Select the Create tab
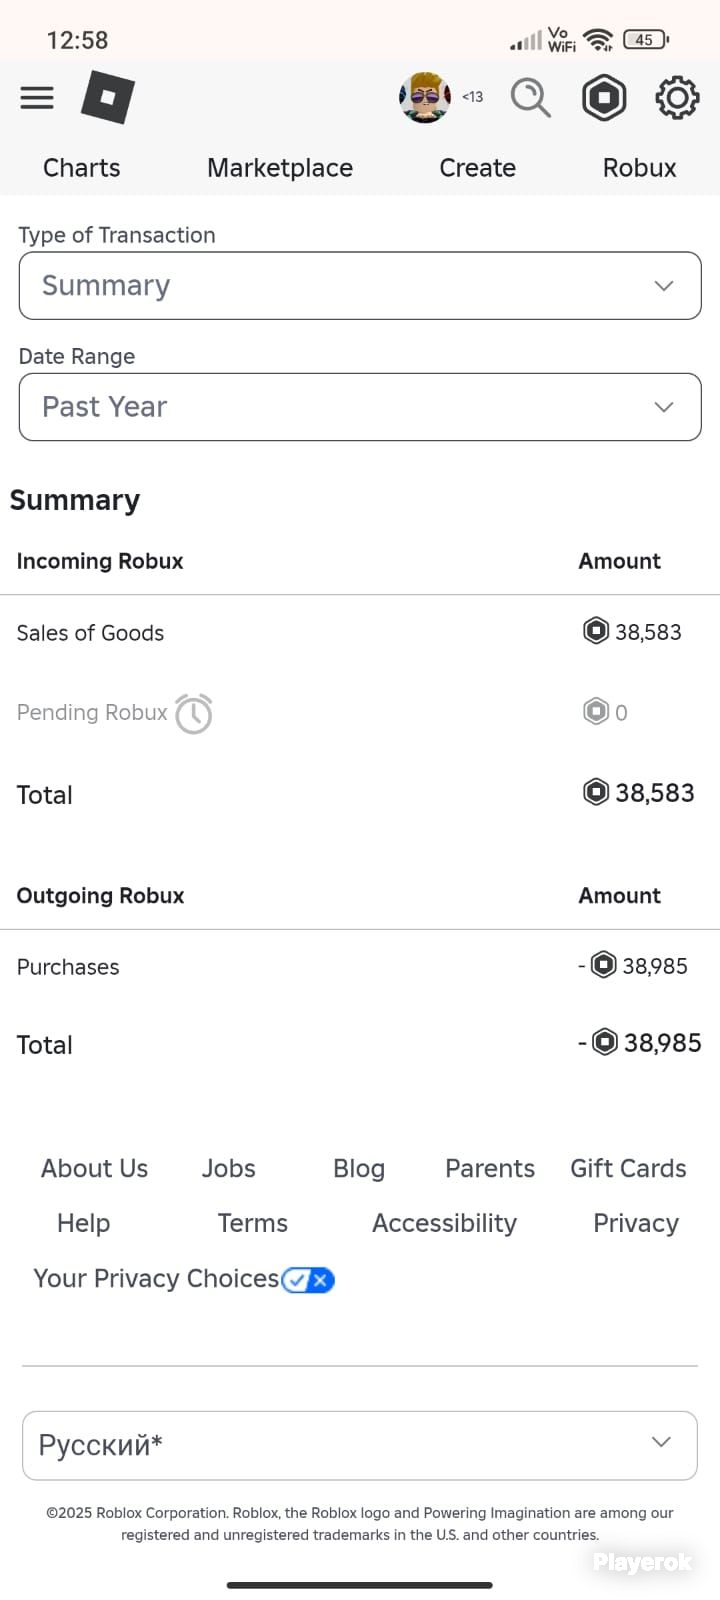 478,168
